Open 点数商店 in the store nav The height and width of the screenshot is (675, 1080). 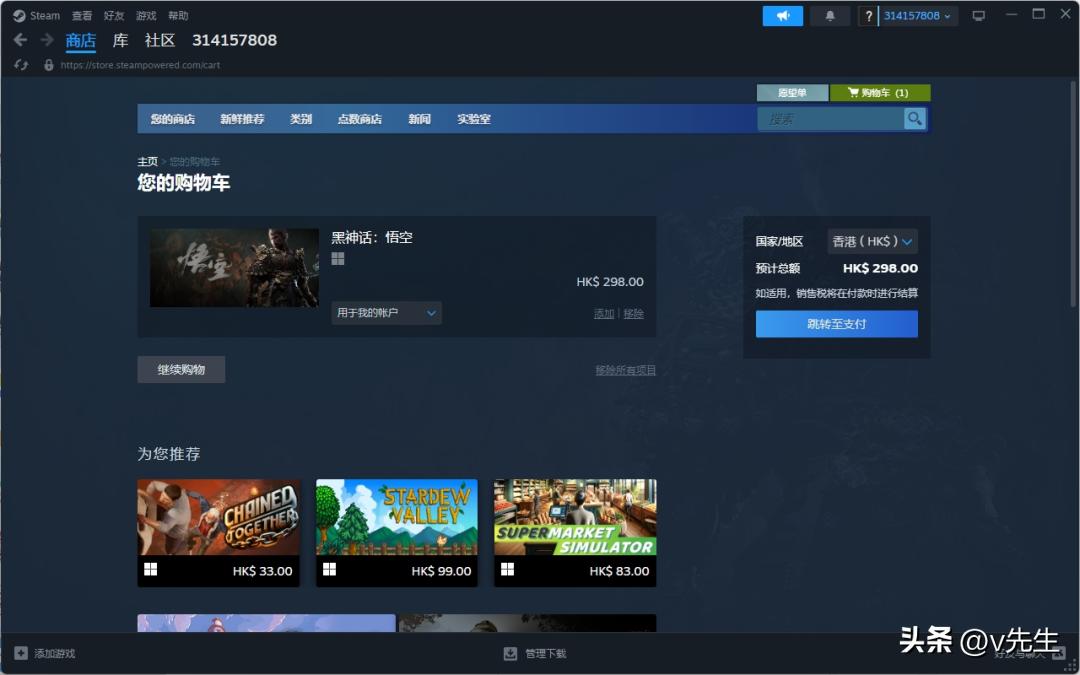pyautogui.click(x=360, y=118)
